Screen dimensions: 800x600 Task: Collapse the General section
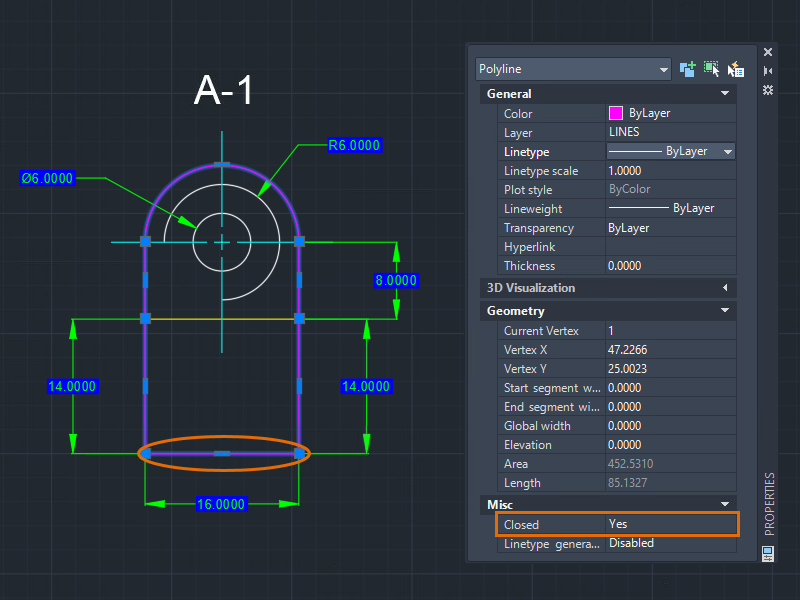coord(724,94)
